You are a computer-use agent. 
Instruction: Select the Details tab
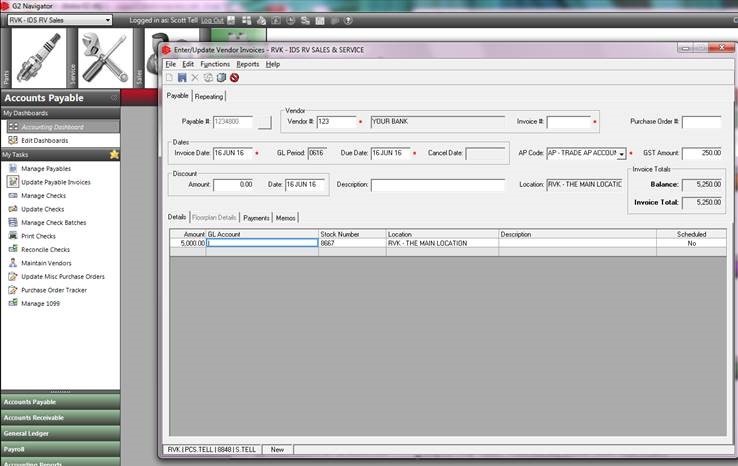coord(177,217)
